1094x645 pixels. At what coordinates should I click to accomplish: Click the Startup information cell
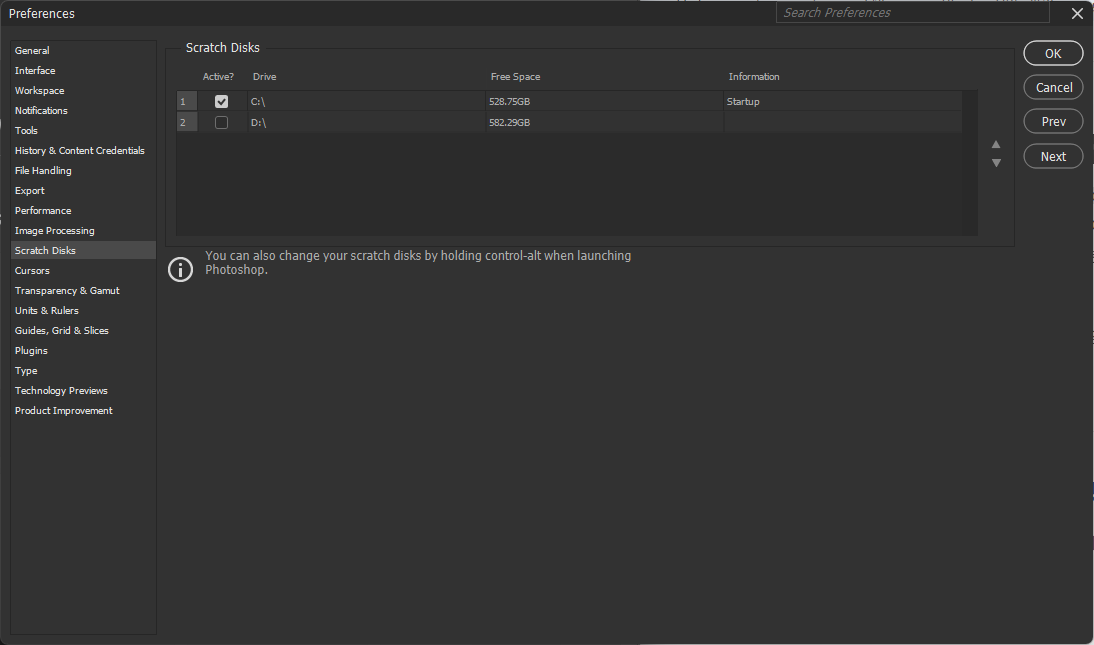click(843, 102)
